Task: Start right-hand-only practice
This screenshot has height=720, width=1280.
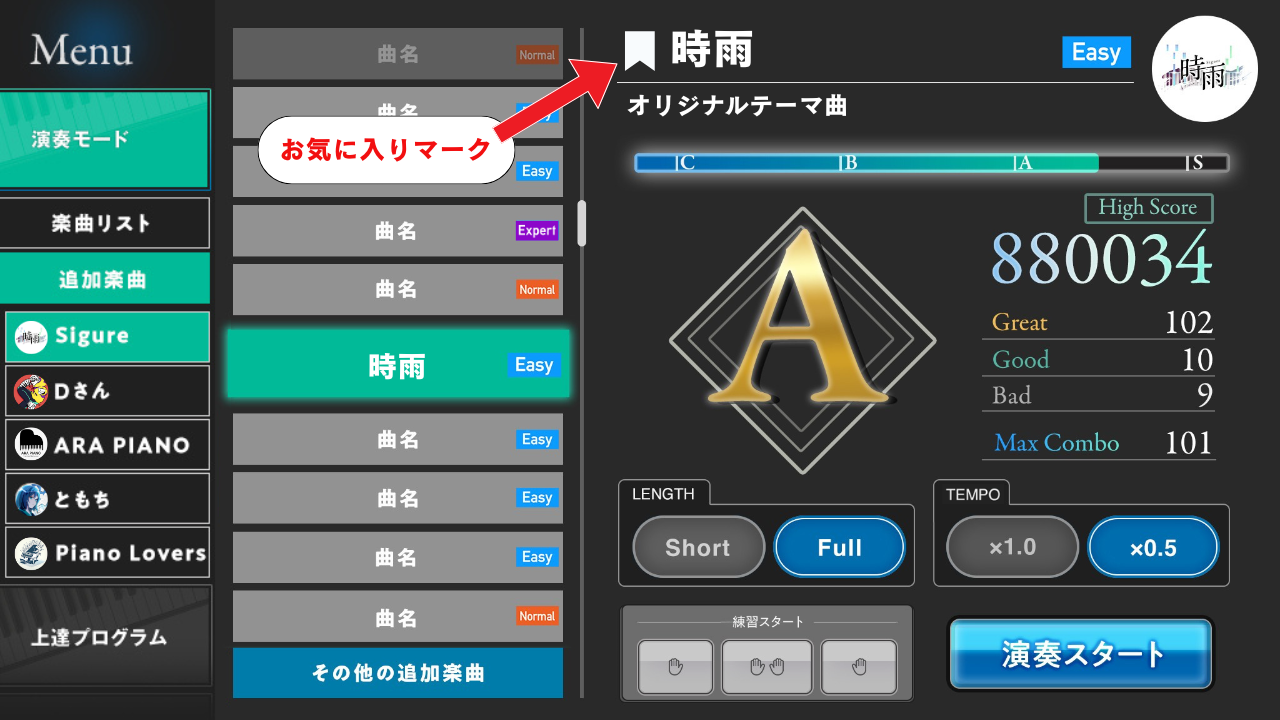Action: click(x=859, y=667)
